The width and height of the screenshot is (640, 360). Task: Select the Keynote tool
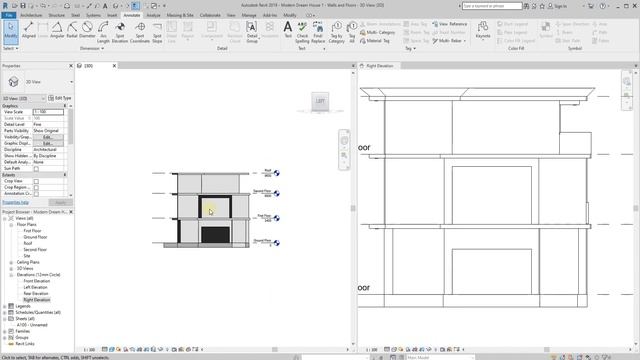pos(483,31)
